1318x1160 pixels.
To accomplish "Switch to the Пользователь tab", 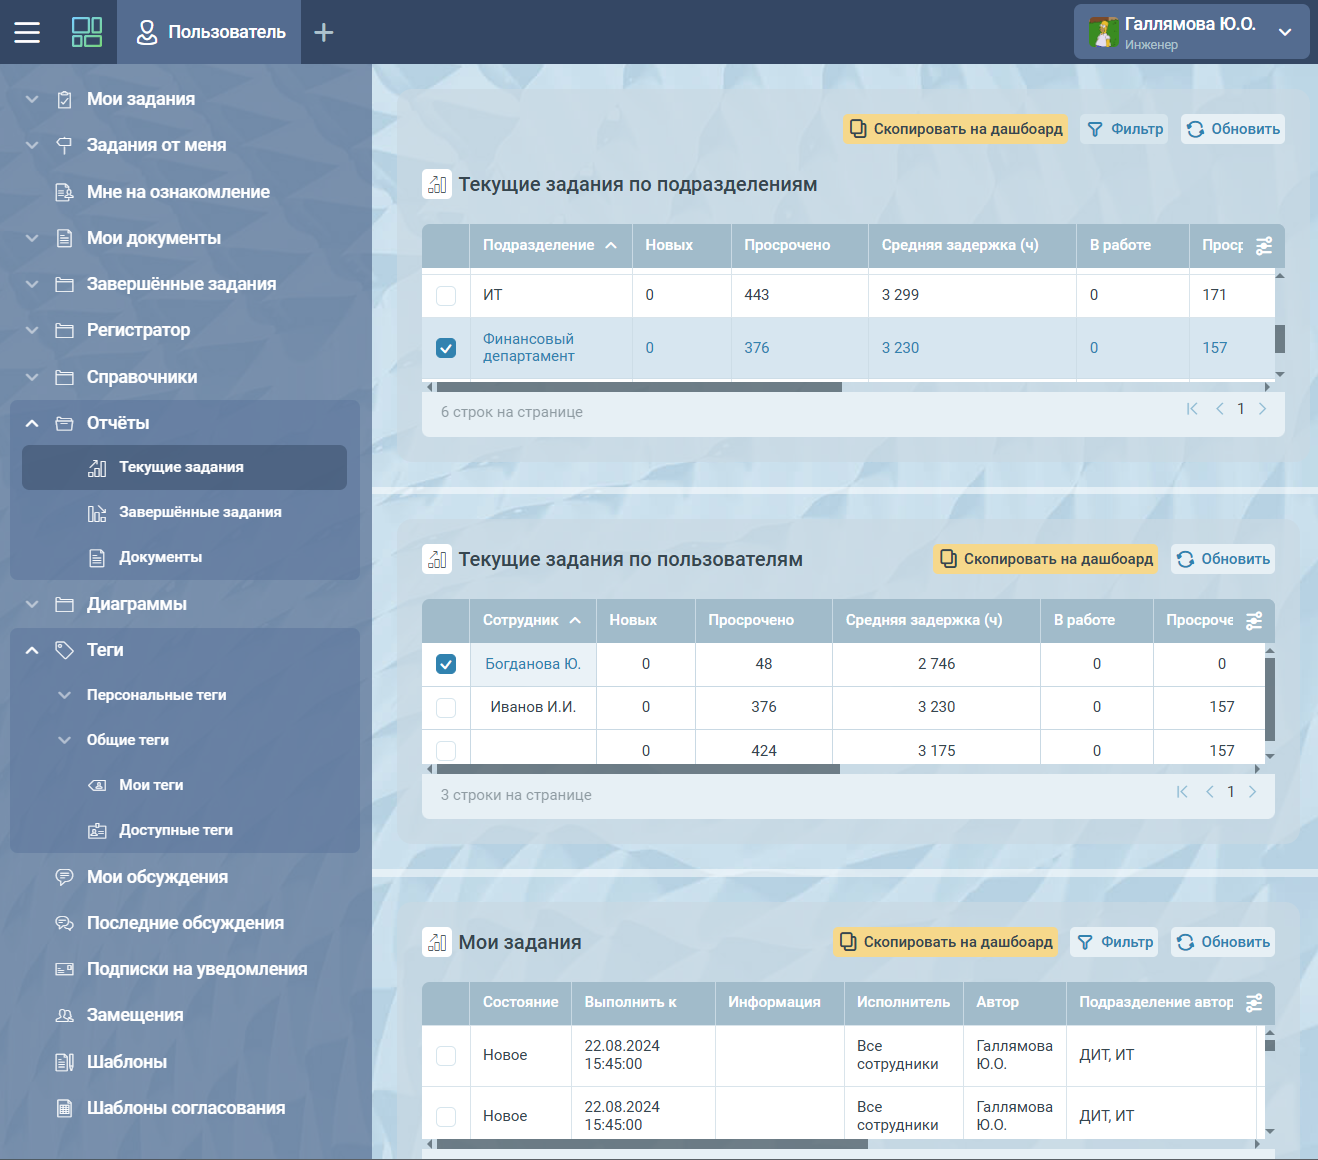I will (x=210, y=32).
